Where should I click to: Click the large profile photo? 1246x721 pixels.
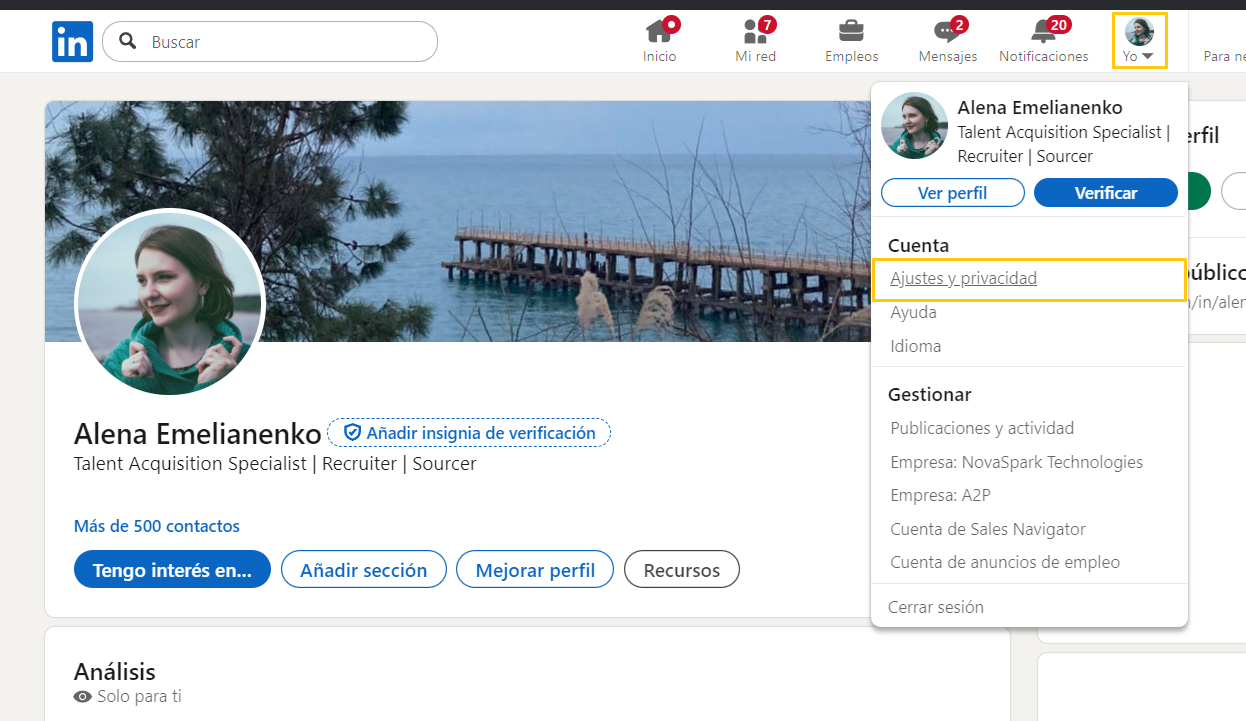(x=169, y=302)
